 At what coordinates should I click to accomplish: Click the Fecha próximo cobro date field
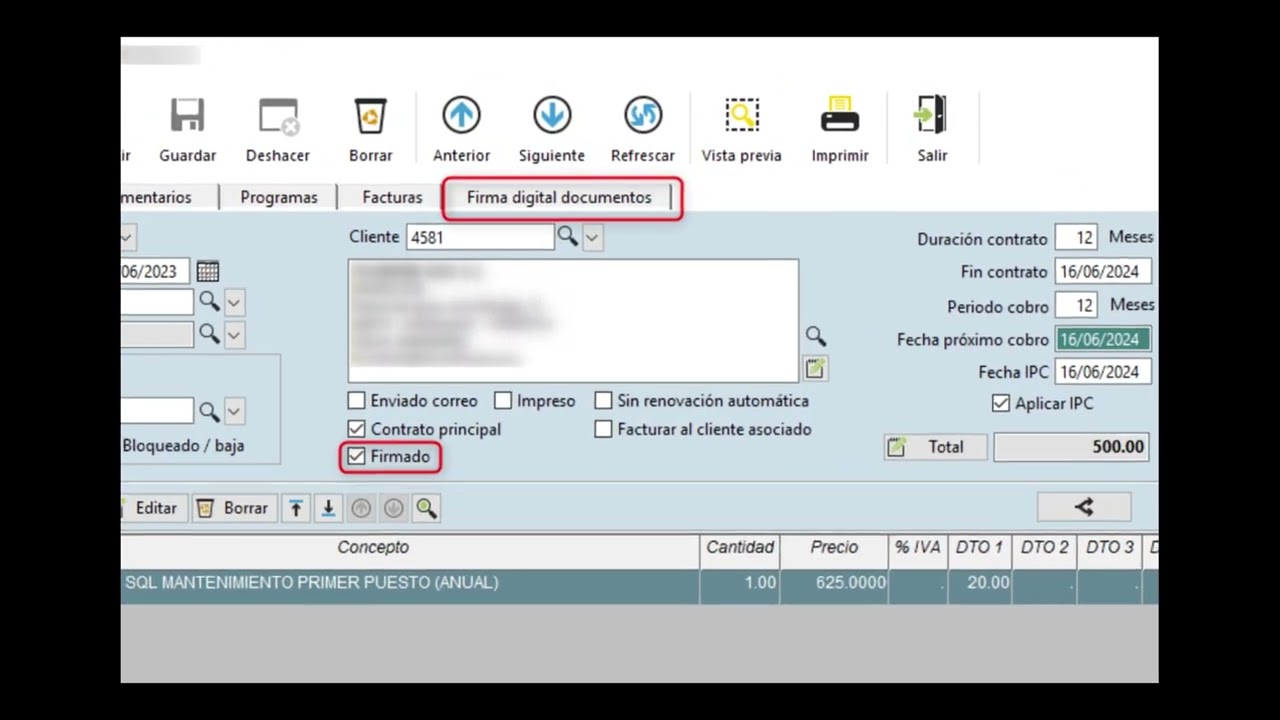[x=1103, y=340]
